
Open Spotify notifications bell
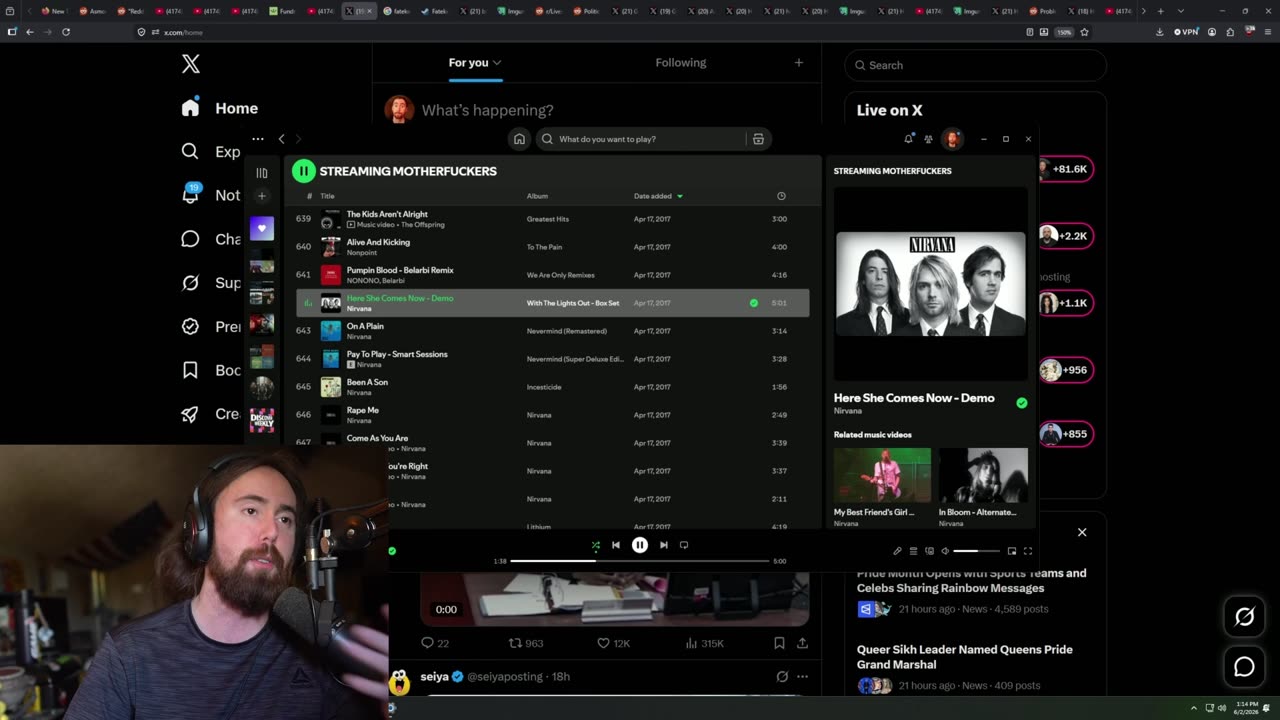point(908,139)
